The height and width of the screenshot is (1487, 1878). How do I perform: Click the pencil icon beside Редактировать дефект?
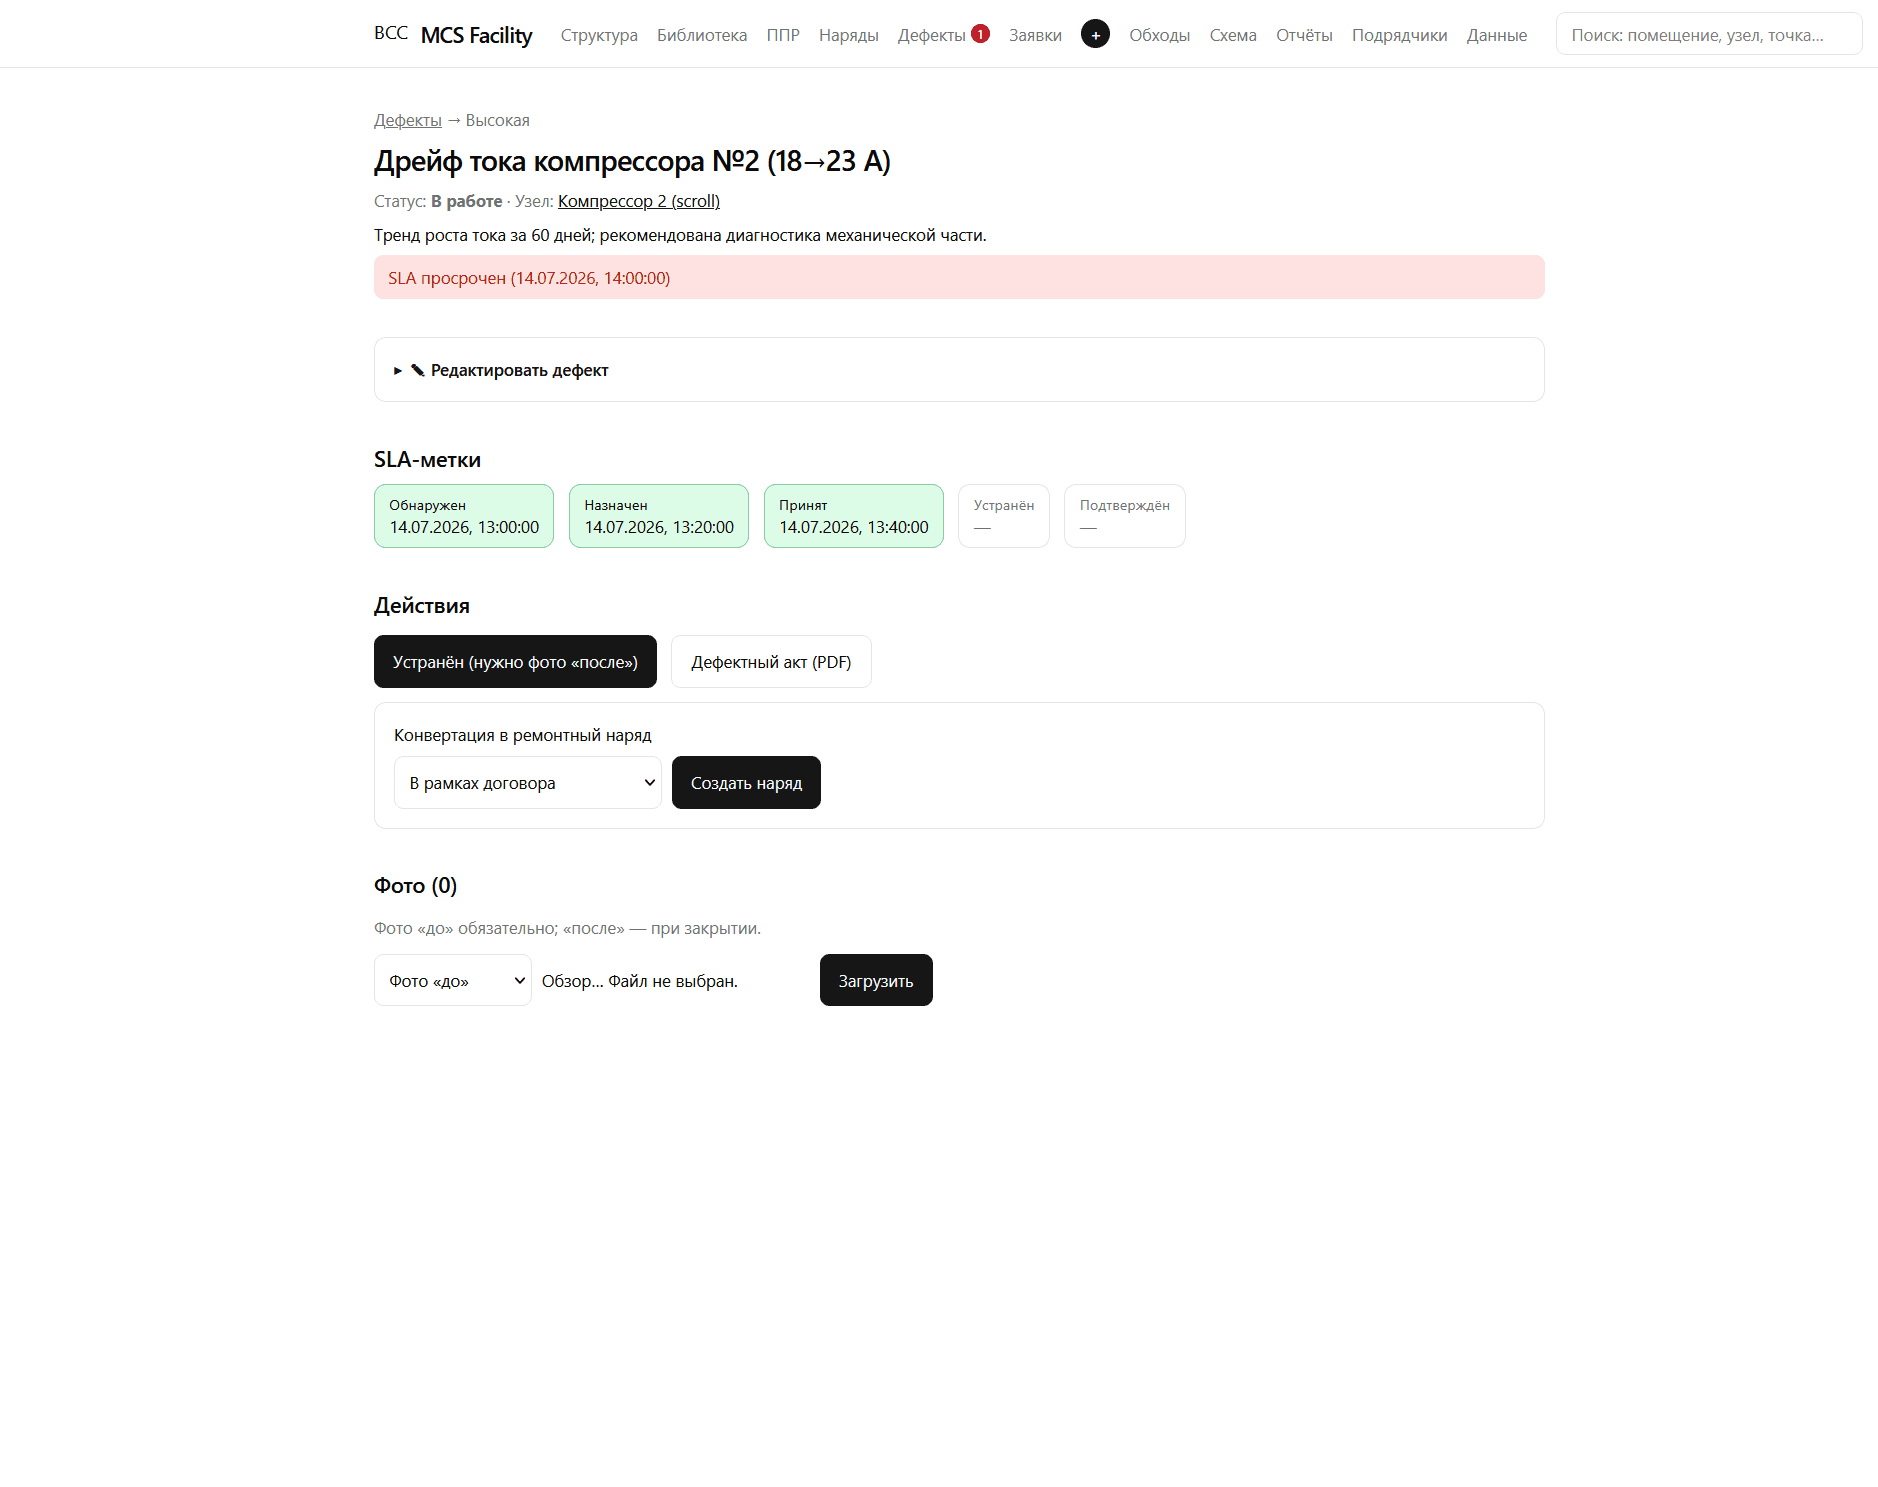(x=418, y=370)
